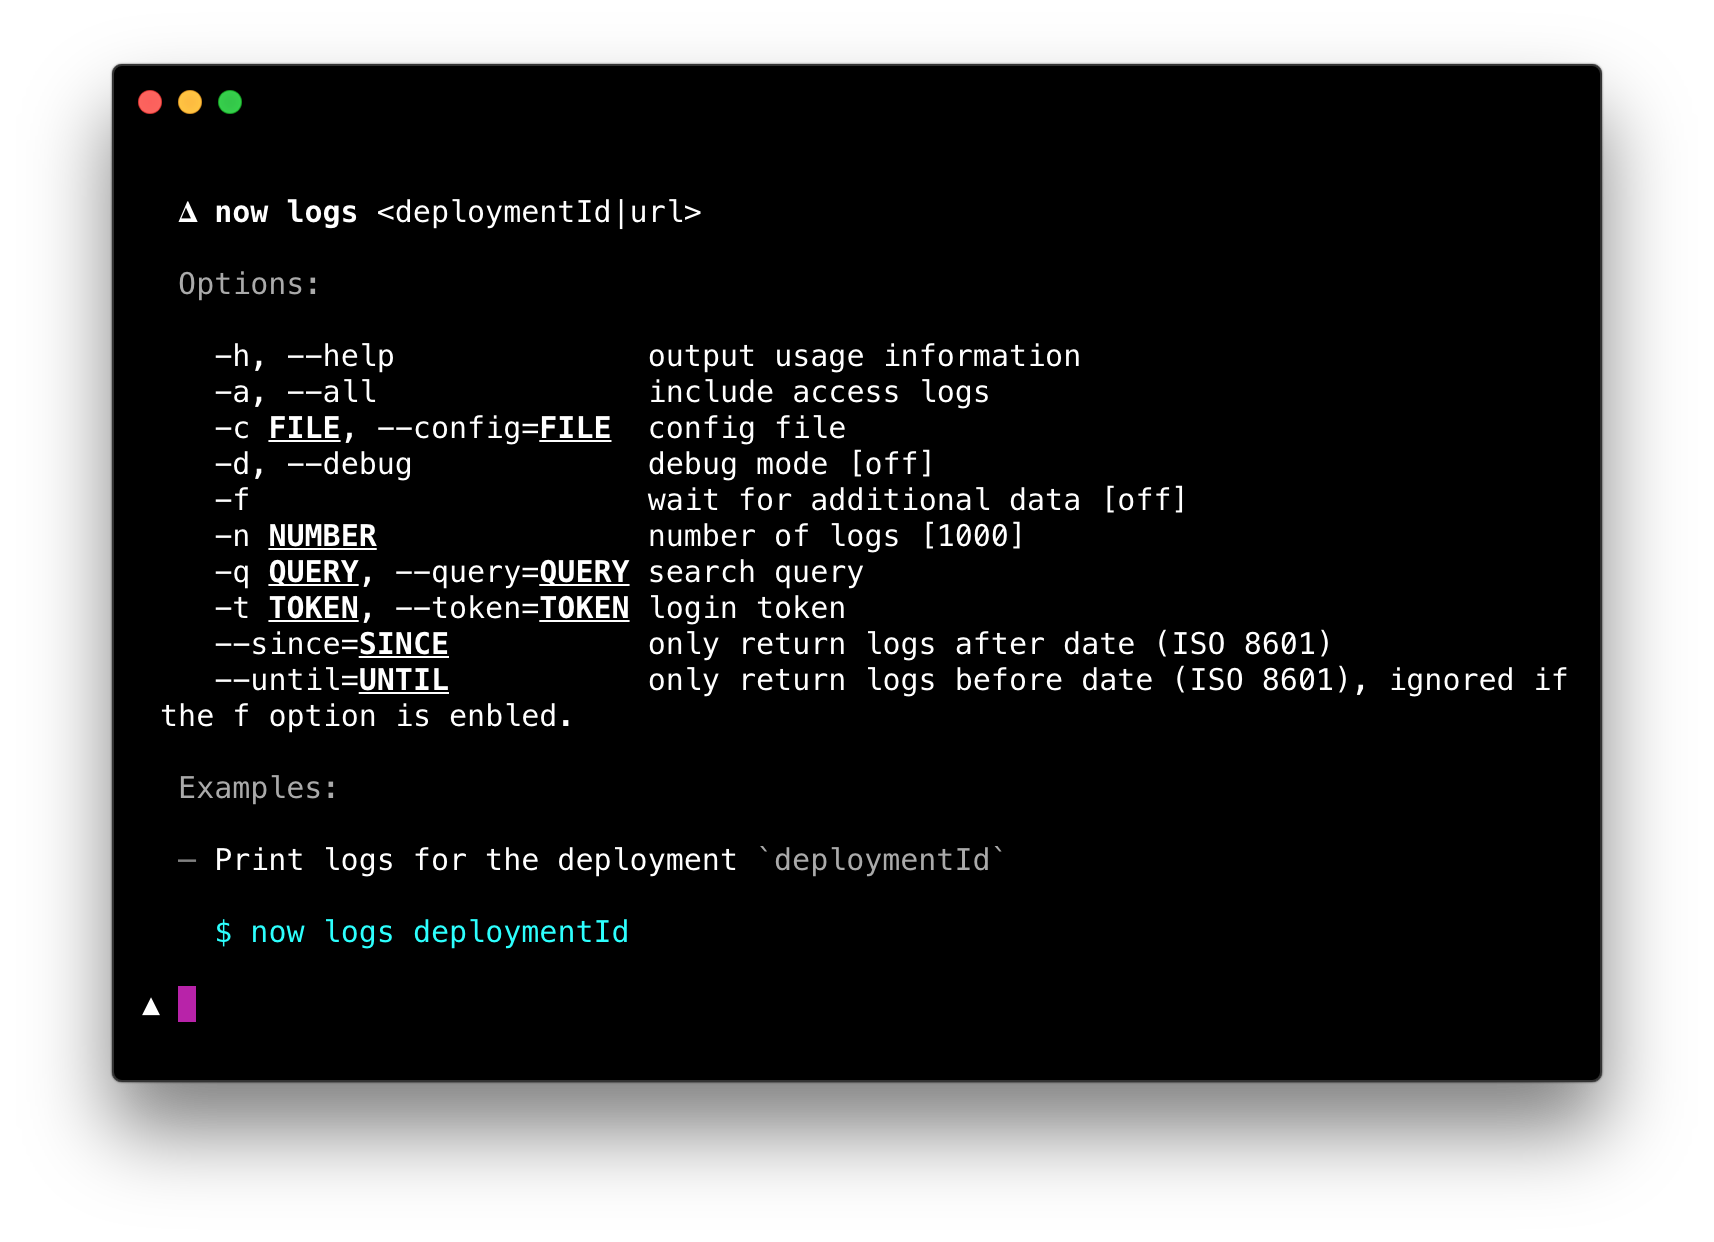Click the '<deploymentId|url>' argument text
1714x1242 pixels.
(x=539, y=212)
